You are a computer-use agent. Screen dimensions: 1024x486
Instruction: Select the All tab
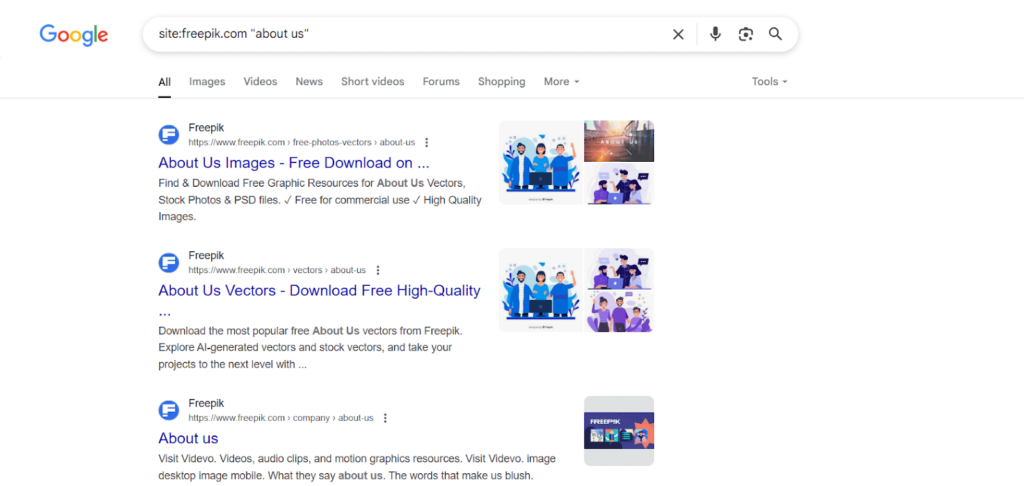165,82
